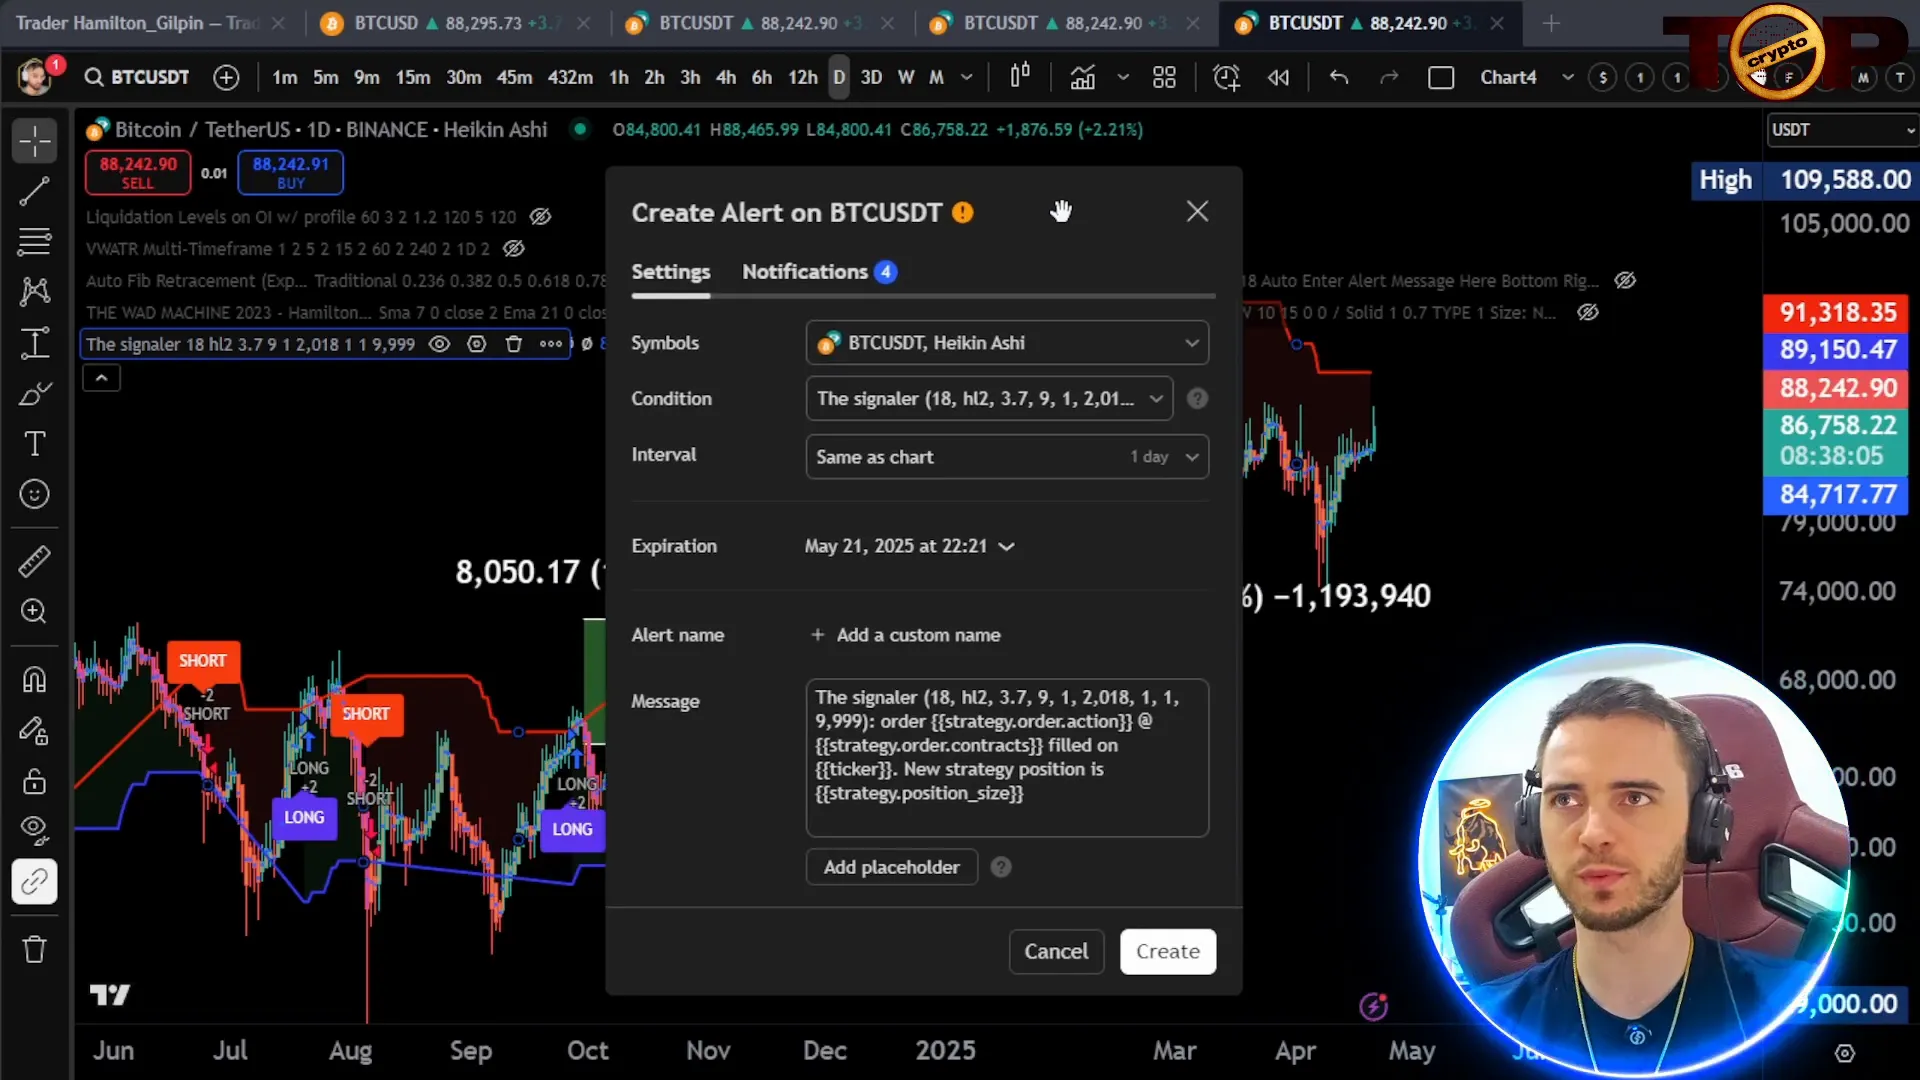Select the text annotation tool
Screen dimensions: 1920x1080
pos(34,443)
